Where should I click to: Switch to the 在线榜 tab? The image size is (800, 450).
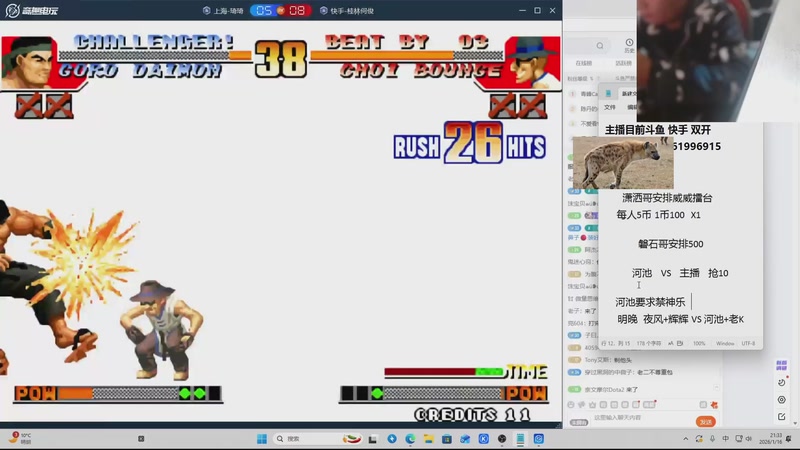pos(584,63)
